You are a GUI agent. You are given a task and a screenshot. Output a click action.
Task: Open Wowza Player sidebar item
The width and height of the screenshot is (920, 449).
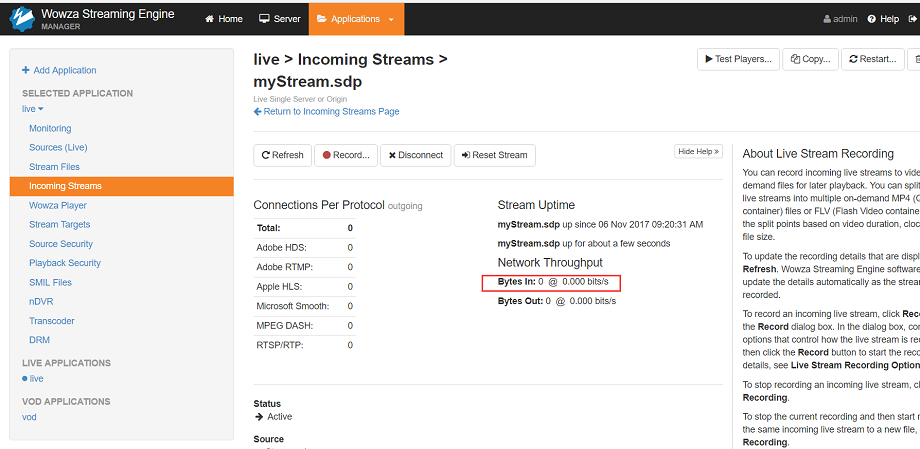click(x=58, y=205)
